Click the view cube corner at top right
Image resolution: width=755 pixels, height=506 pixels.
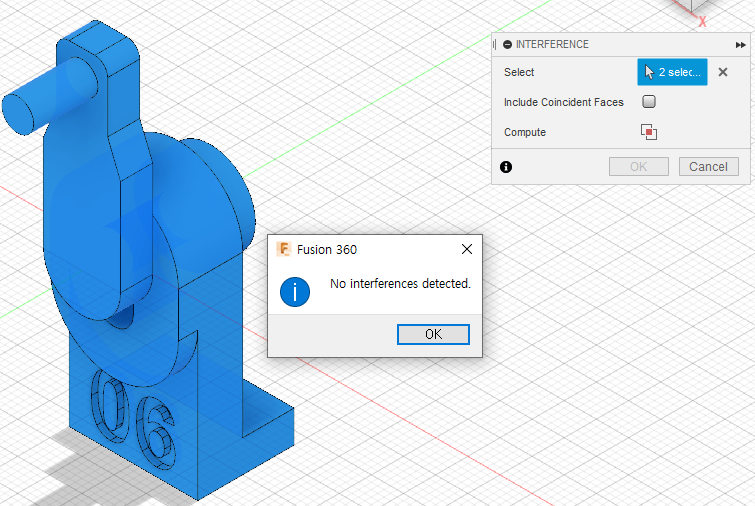coord(693,6)
